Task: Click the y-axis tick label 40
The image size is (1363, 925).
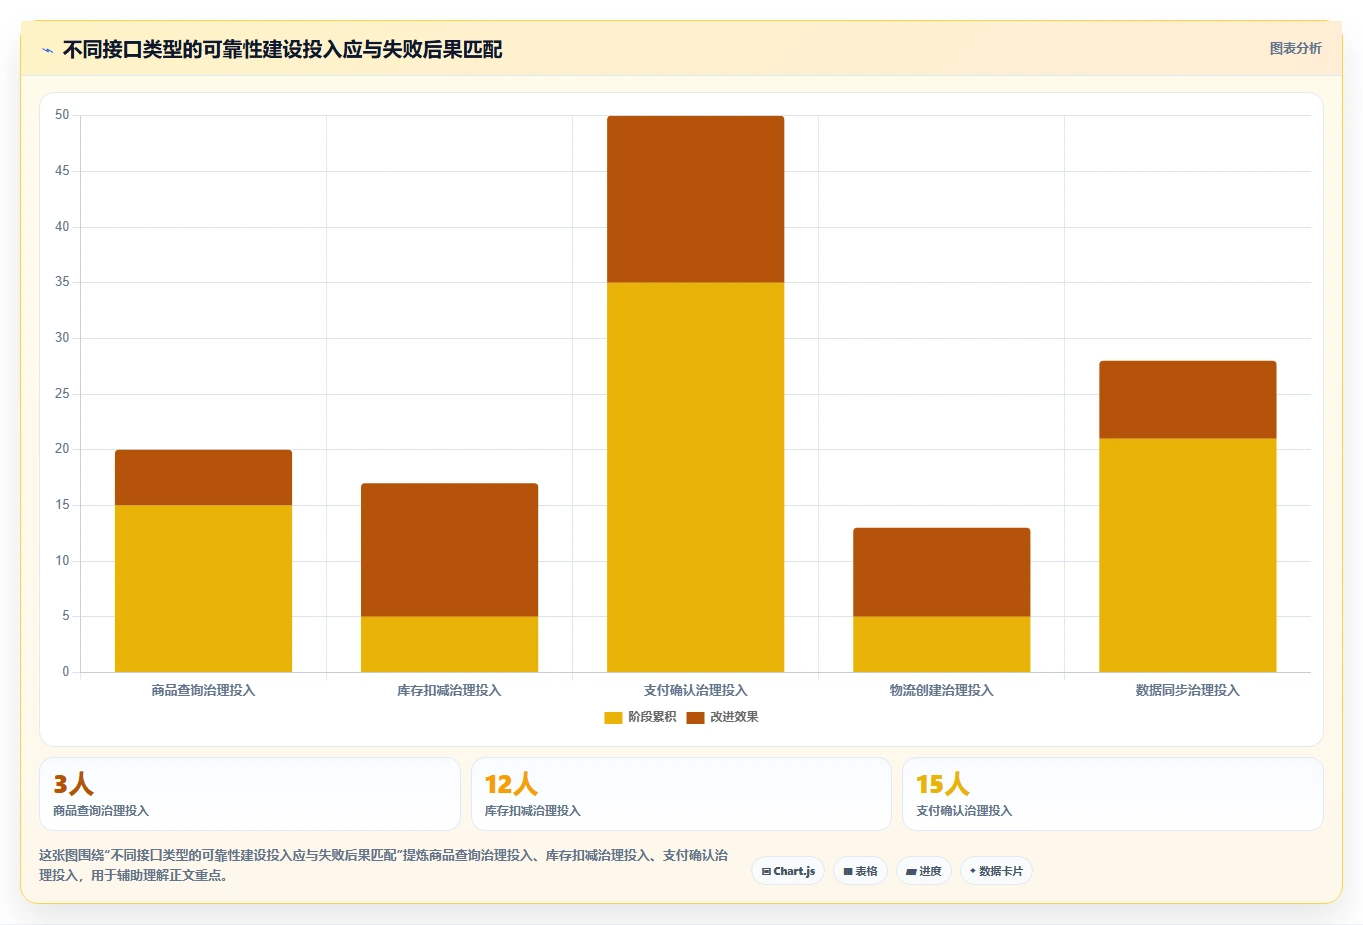Action: pyautogui.click(x=62, y=227)
